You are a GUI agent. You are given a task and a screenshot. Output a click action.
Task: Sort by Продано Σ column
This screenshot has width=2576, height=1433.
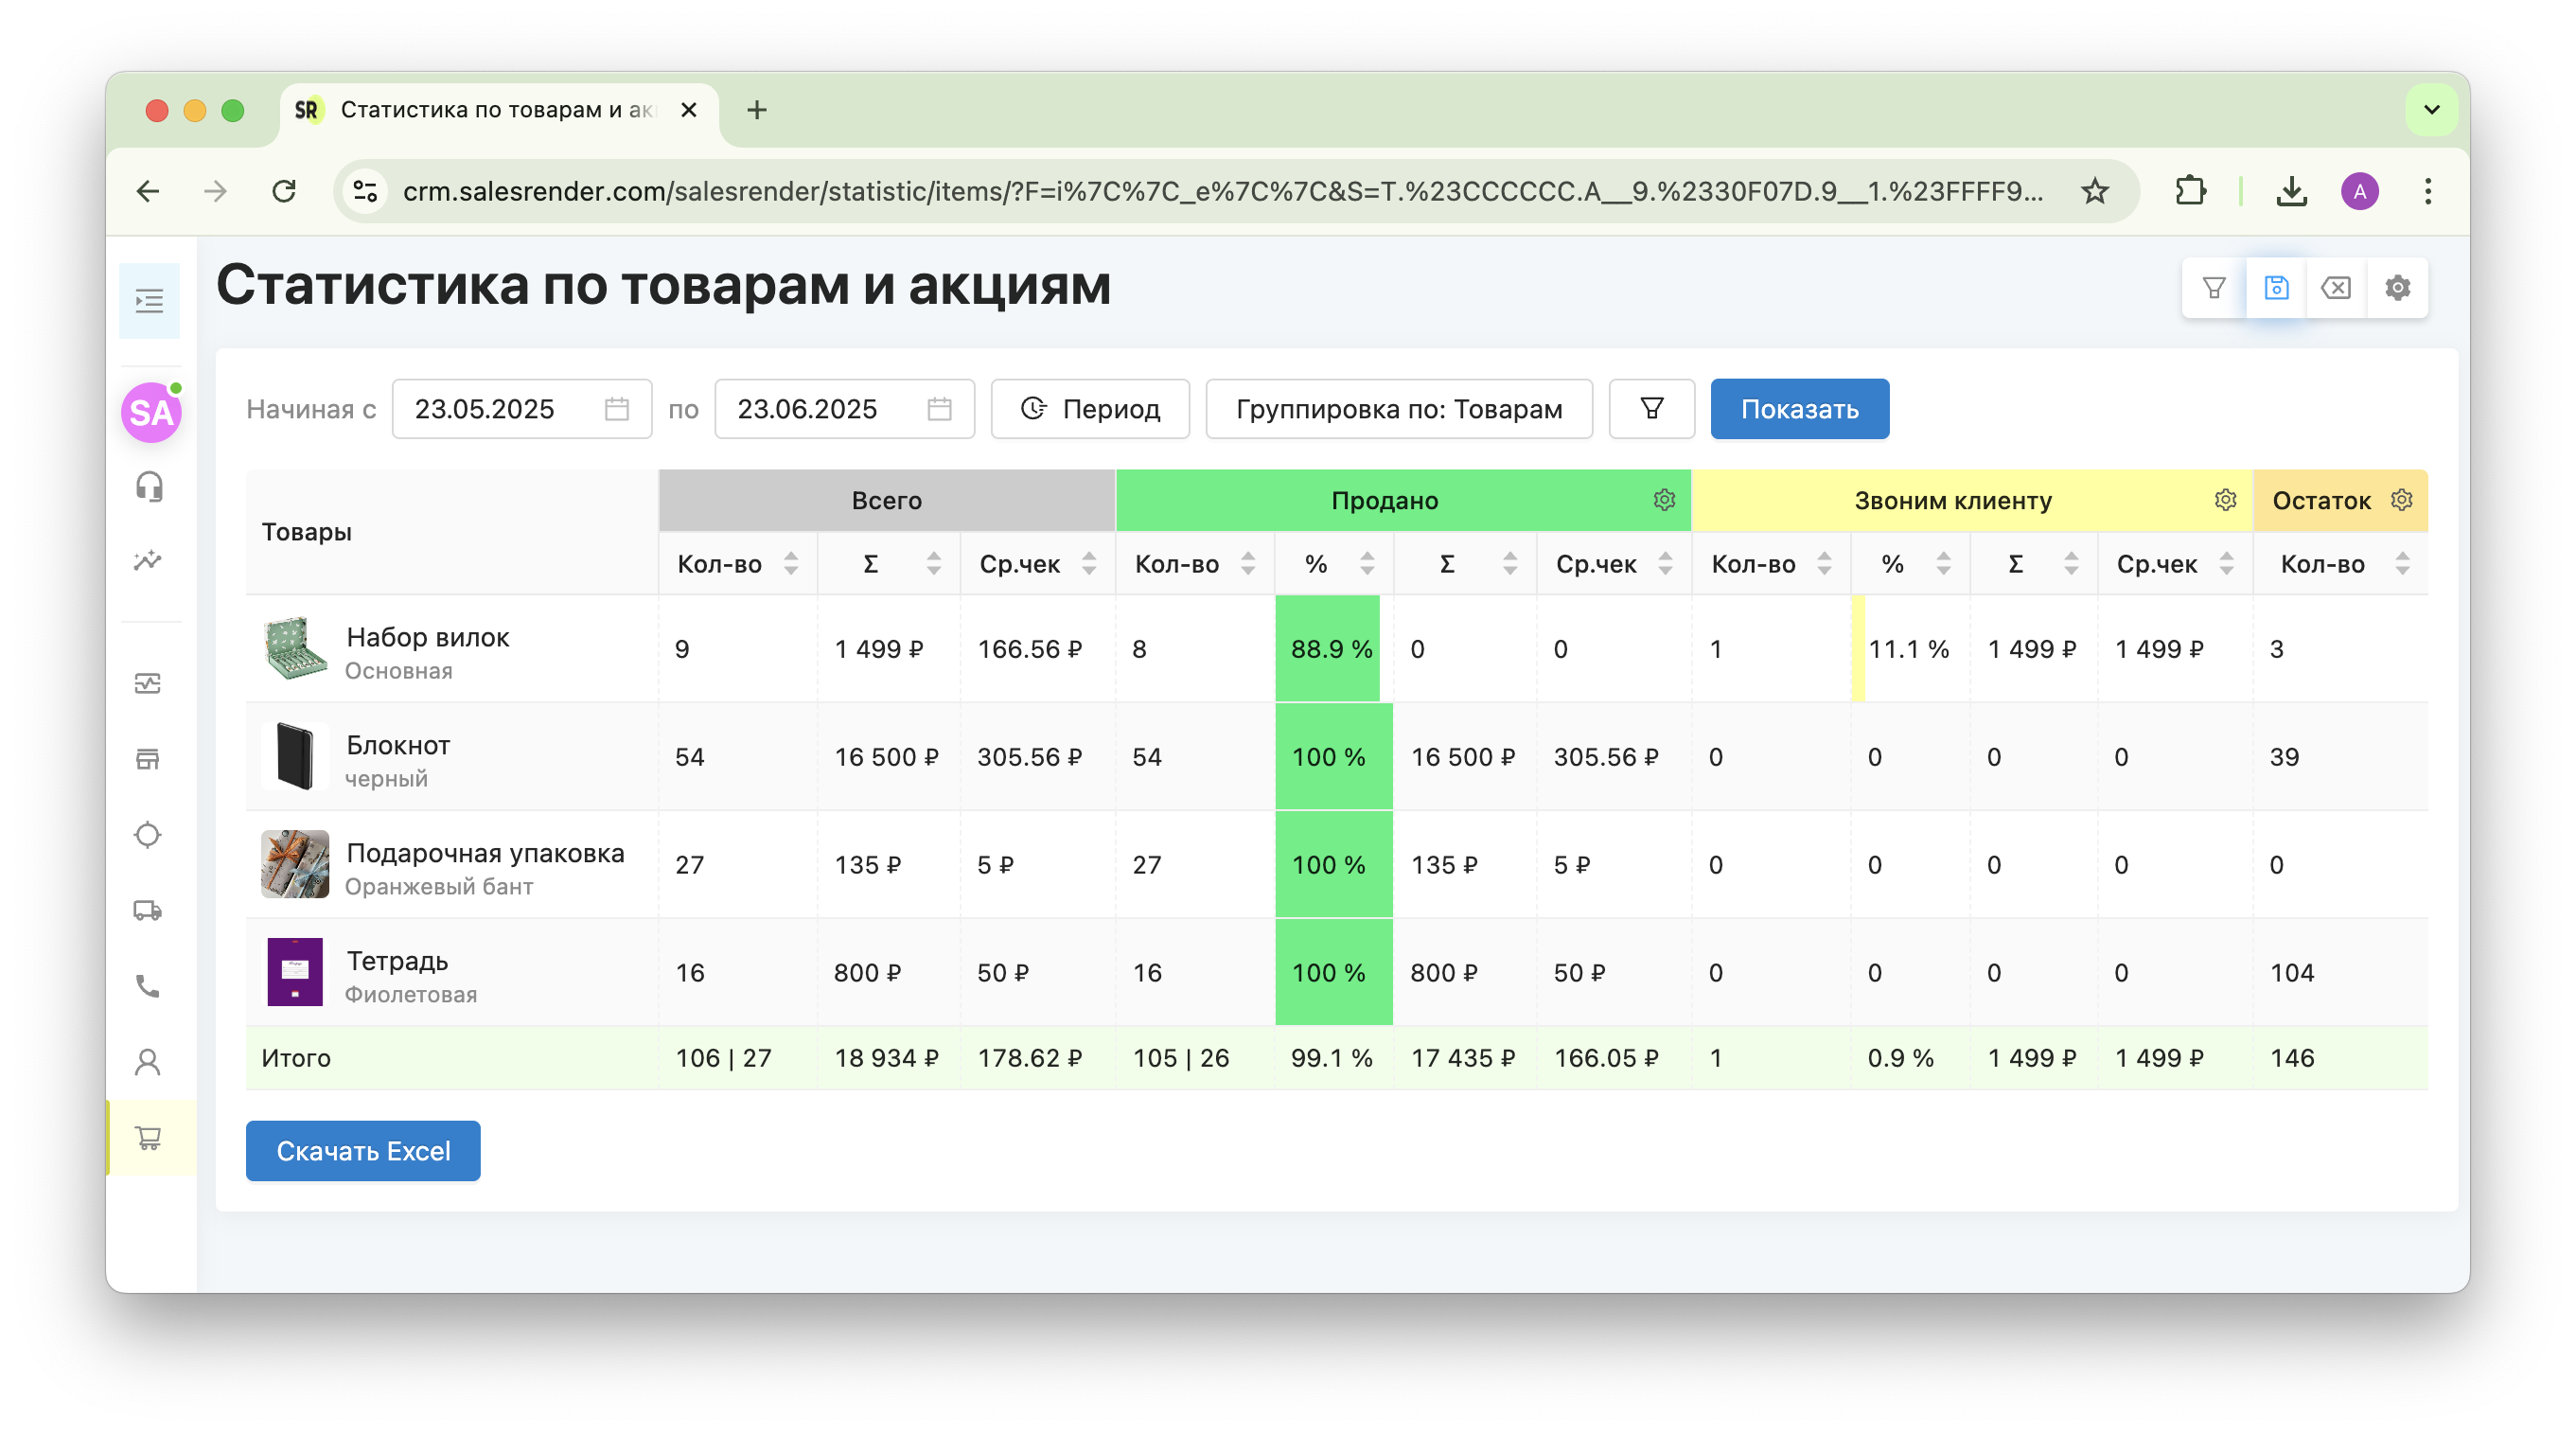pyautogui.click(x=1510, y=564)
